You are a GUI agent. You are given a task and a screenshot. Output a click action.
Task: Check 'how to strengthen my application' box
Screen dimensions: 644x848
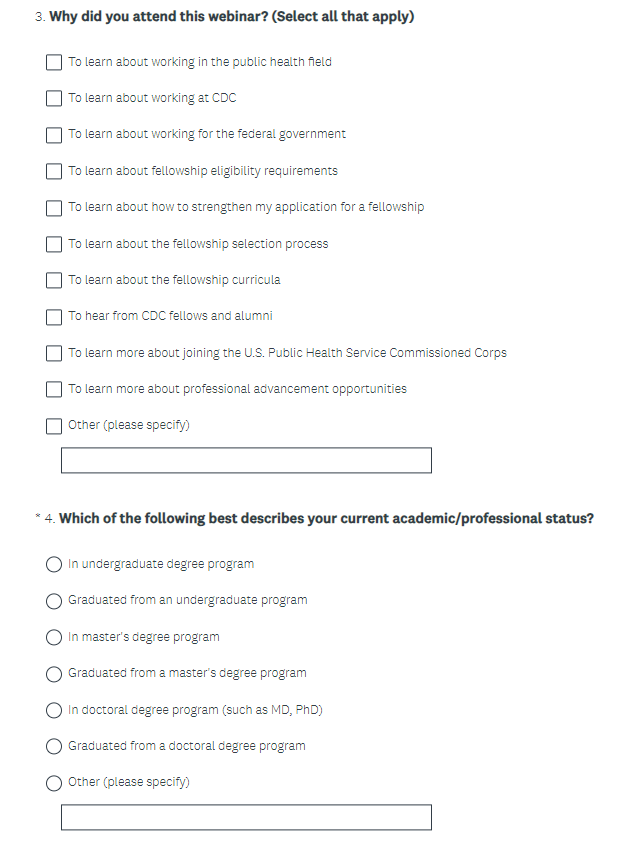point(54,207)
